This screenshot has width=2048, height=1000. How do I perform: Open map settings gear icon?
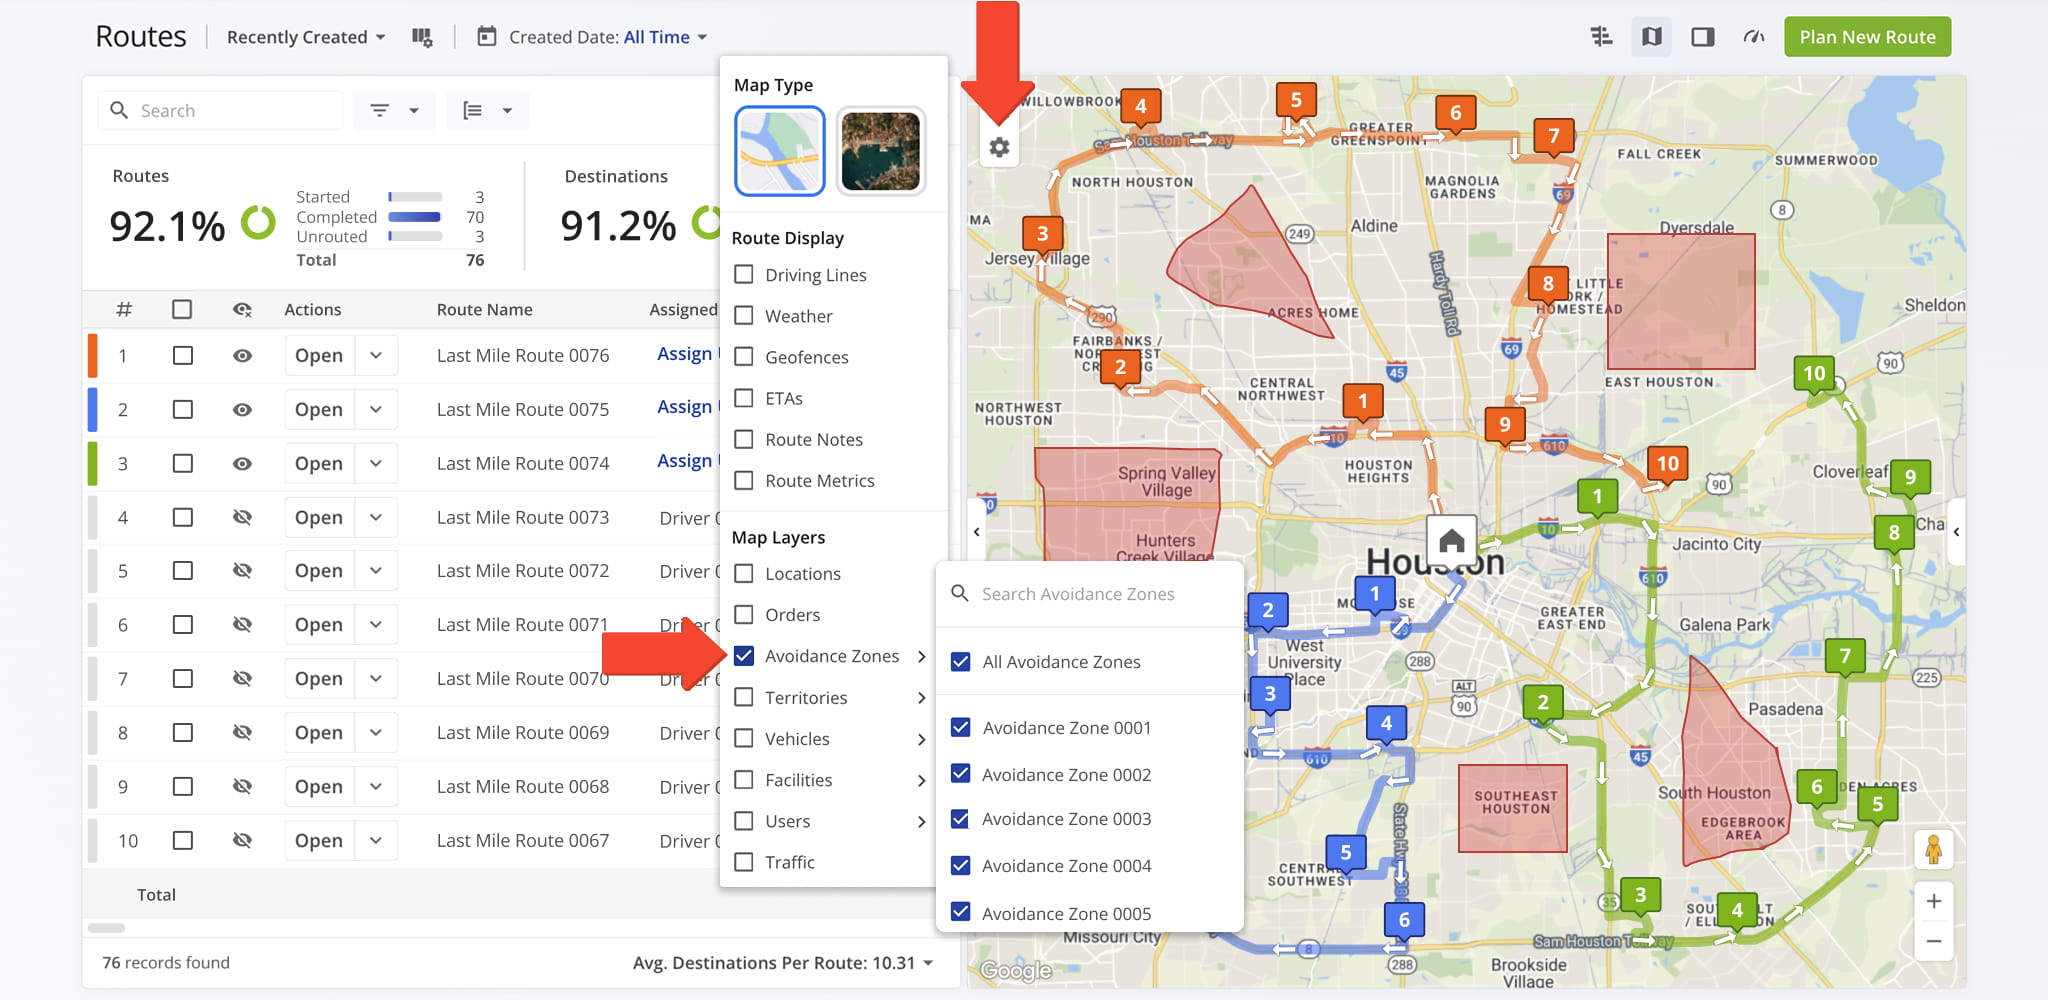coord(999,148)
